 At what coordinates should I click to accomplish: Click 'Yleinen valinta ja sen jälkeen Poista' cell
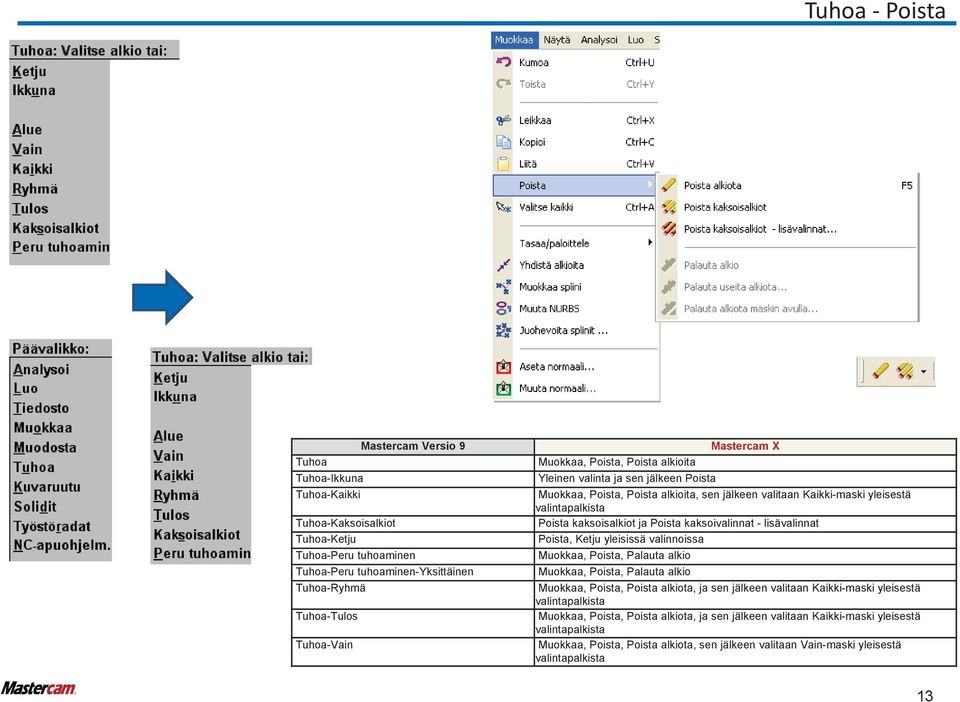(x=744, y=478)
